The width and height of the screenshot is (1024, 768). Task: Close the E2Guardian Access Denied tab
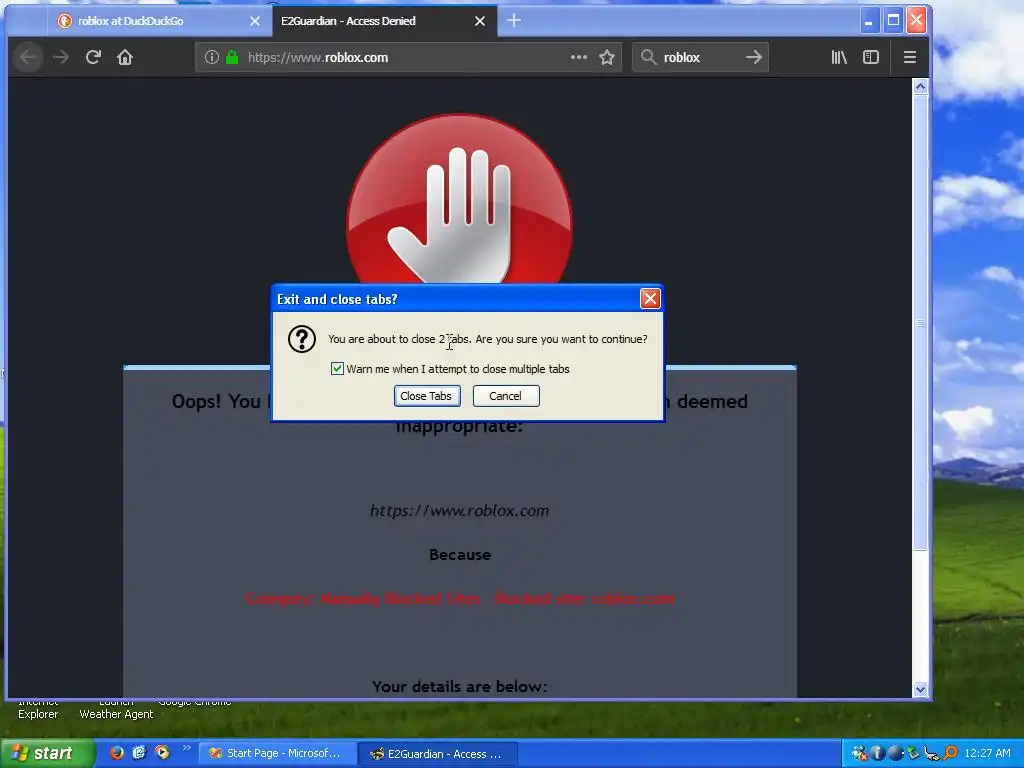click(480, 21)
